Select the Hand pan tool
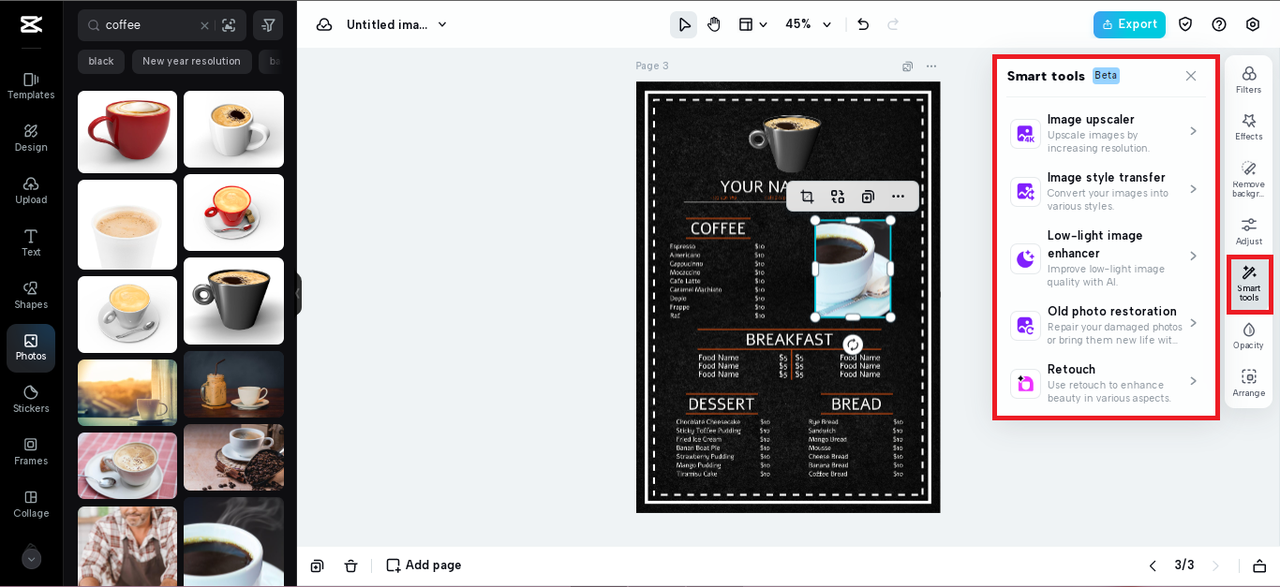The width and height of the screenshot is (1280, 587). pos(713,24)
